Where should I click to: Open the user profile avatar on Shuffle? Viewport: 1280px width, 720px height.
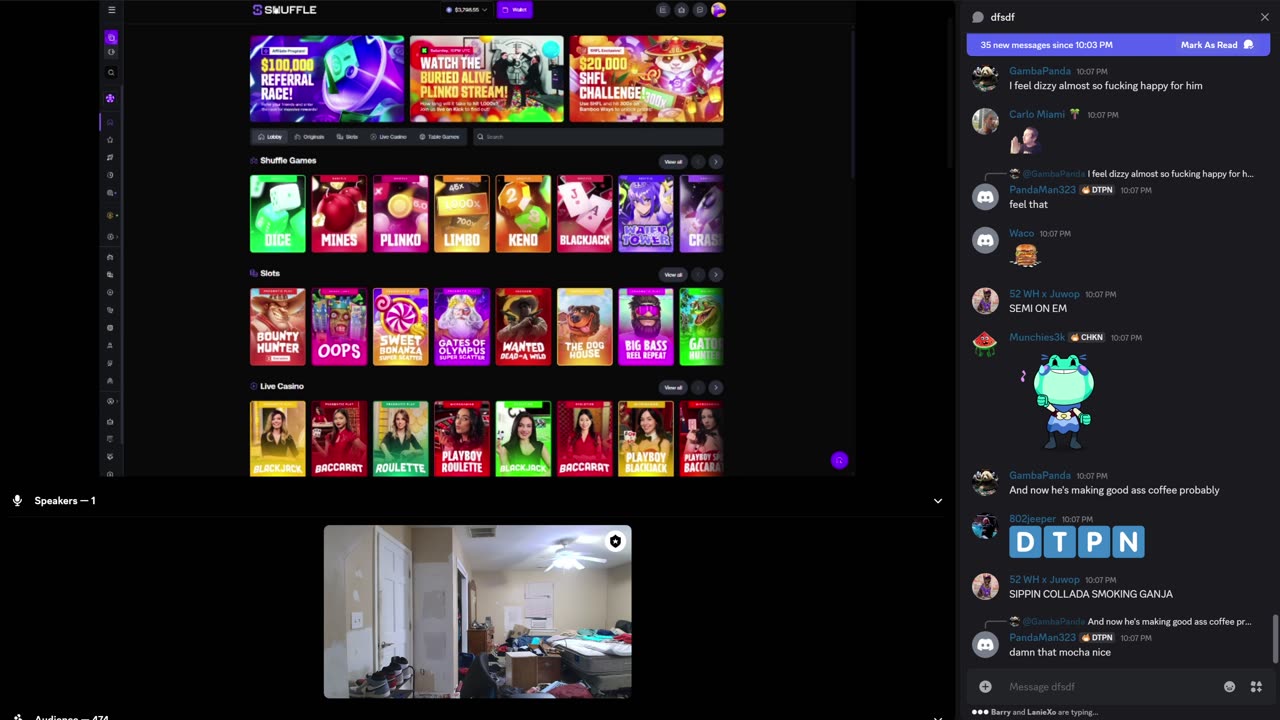tap(718, 10)
